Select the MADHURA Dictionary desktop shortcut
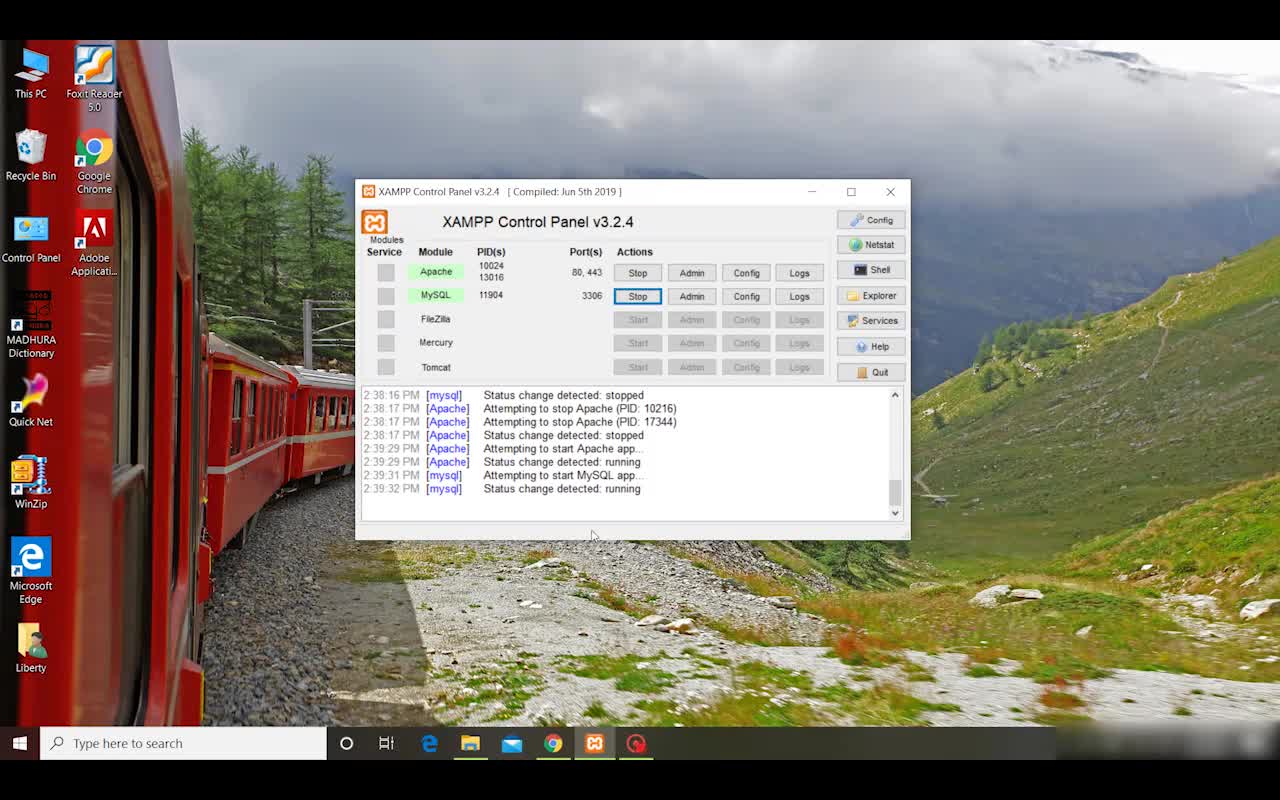Screen dimensions: 1280x800 [31, 325]
